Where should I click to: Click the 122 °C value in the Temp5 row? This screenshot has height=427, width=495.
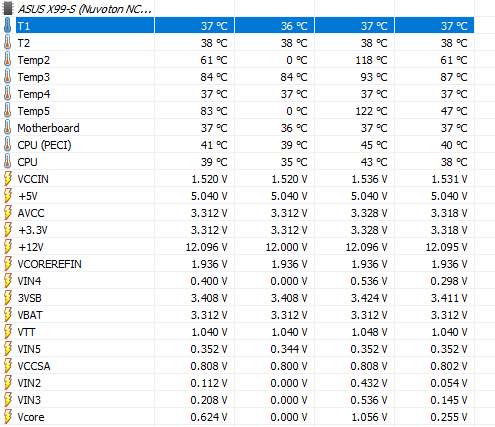(371, 111)
